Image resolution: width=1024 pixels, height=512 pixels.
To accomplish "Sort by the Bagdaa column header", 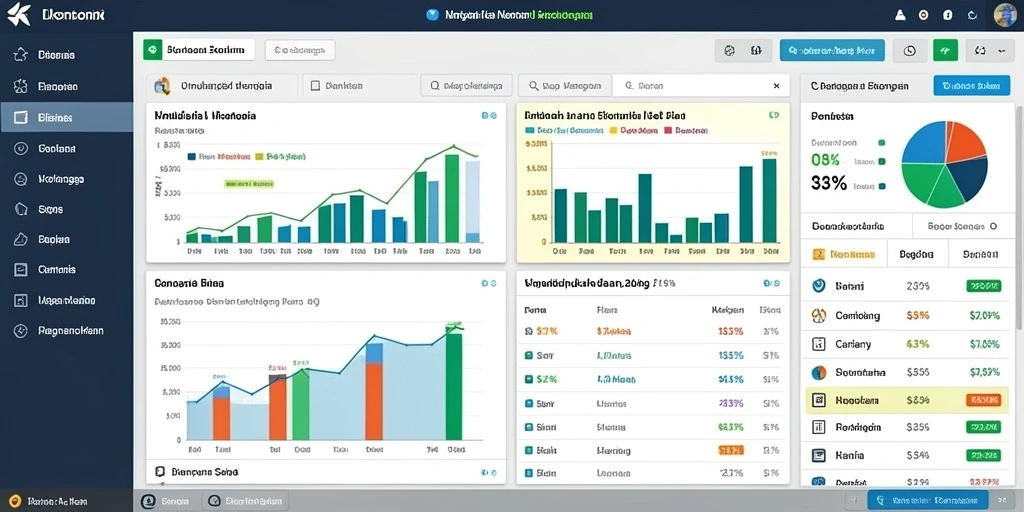I will coord(916,255).
